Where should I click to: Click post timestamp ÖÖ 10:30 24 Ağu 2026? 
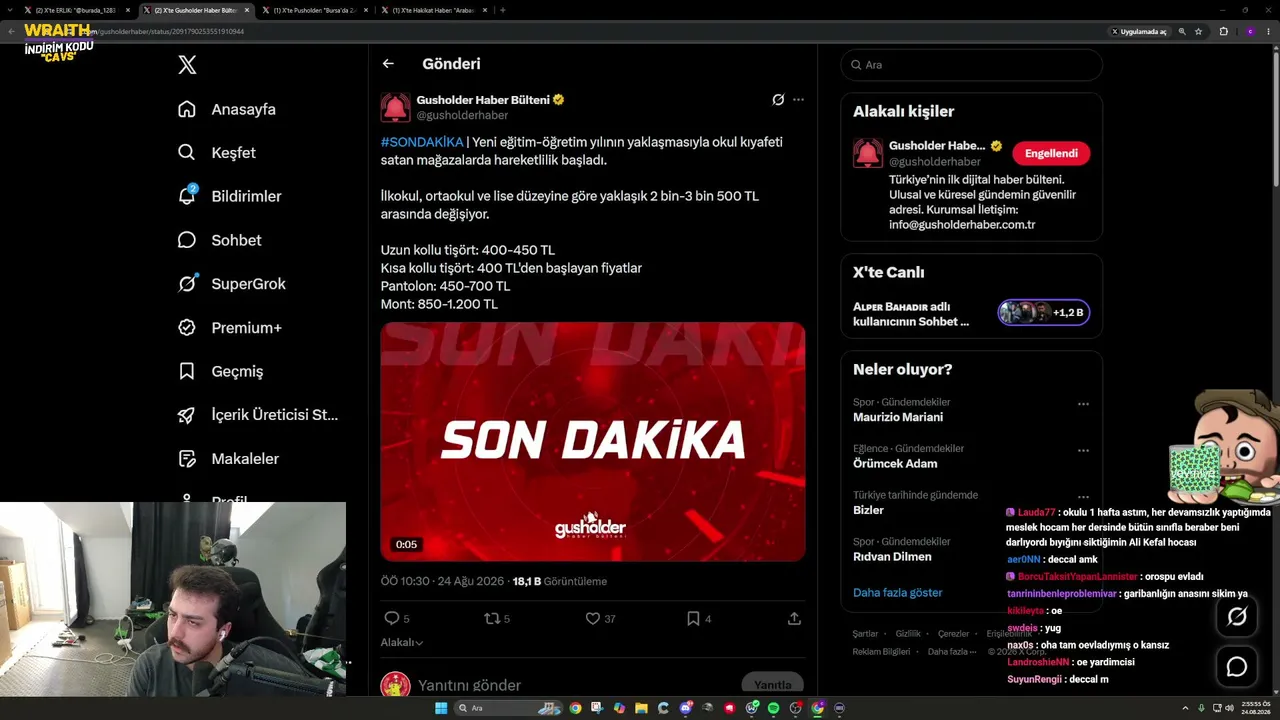(x=442, y=581)
